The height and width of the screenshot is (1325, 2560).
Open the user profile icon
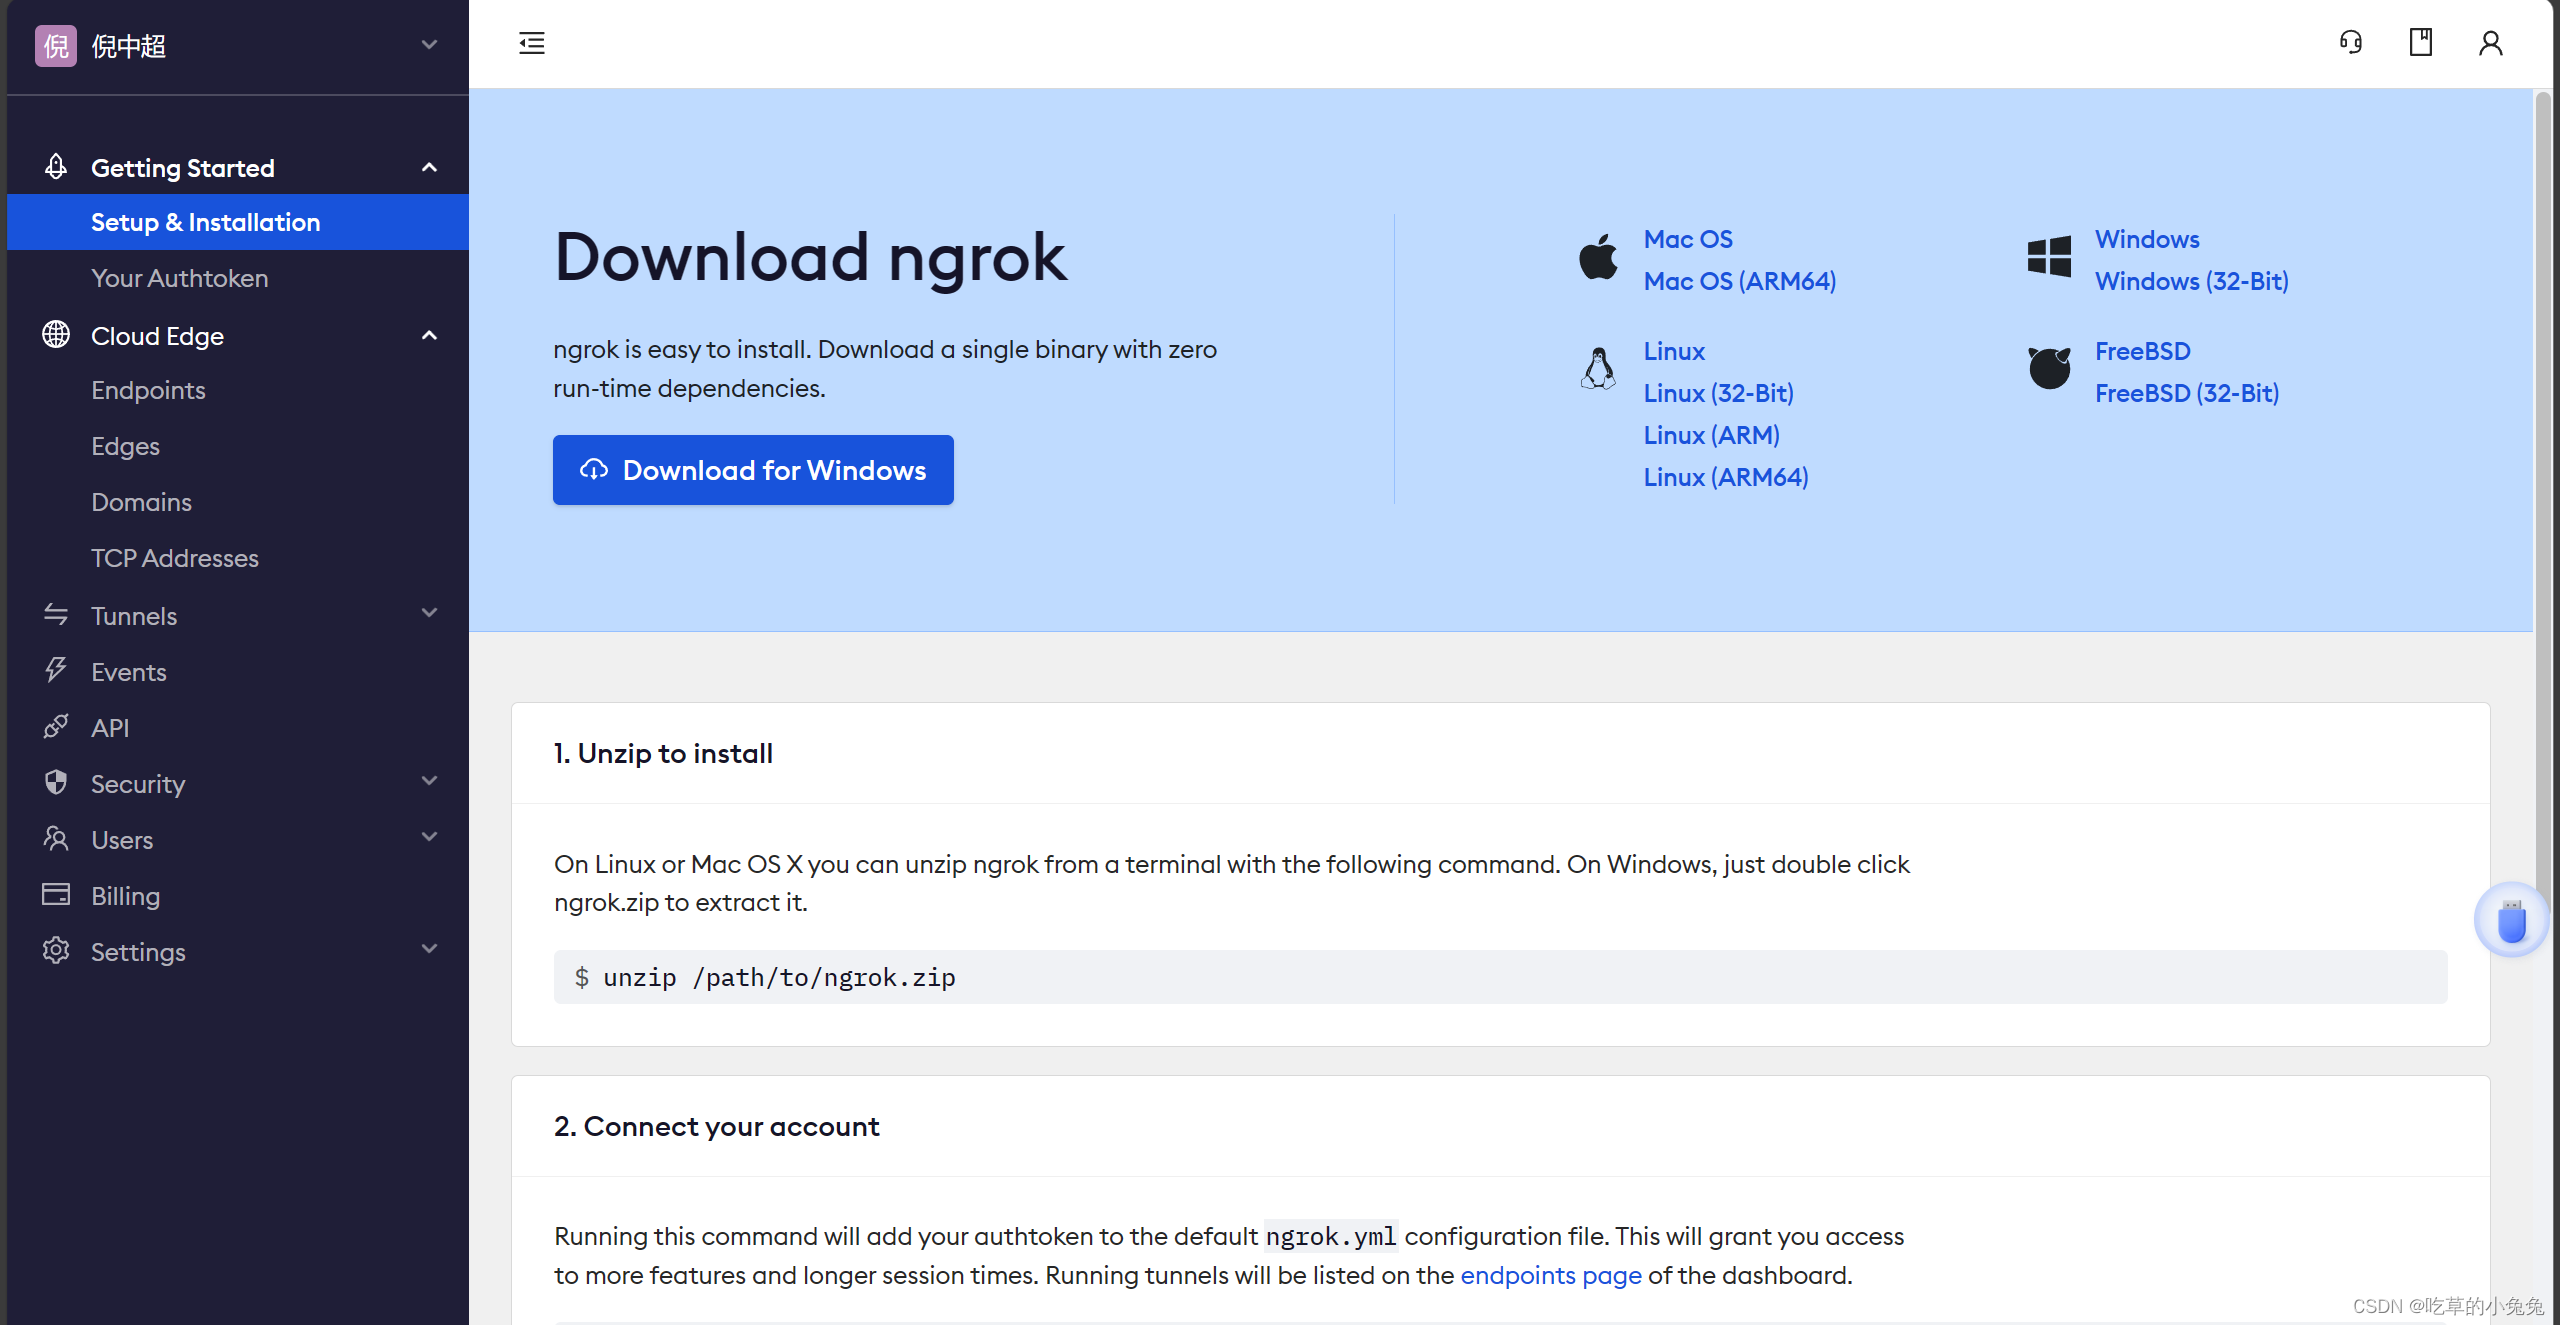coord(2490,43)
